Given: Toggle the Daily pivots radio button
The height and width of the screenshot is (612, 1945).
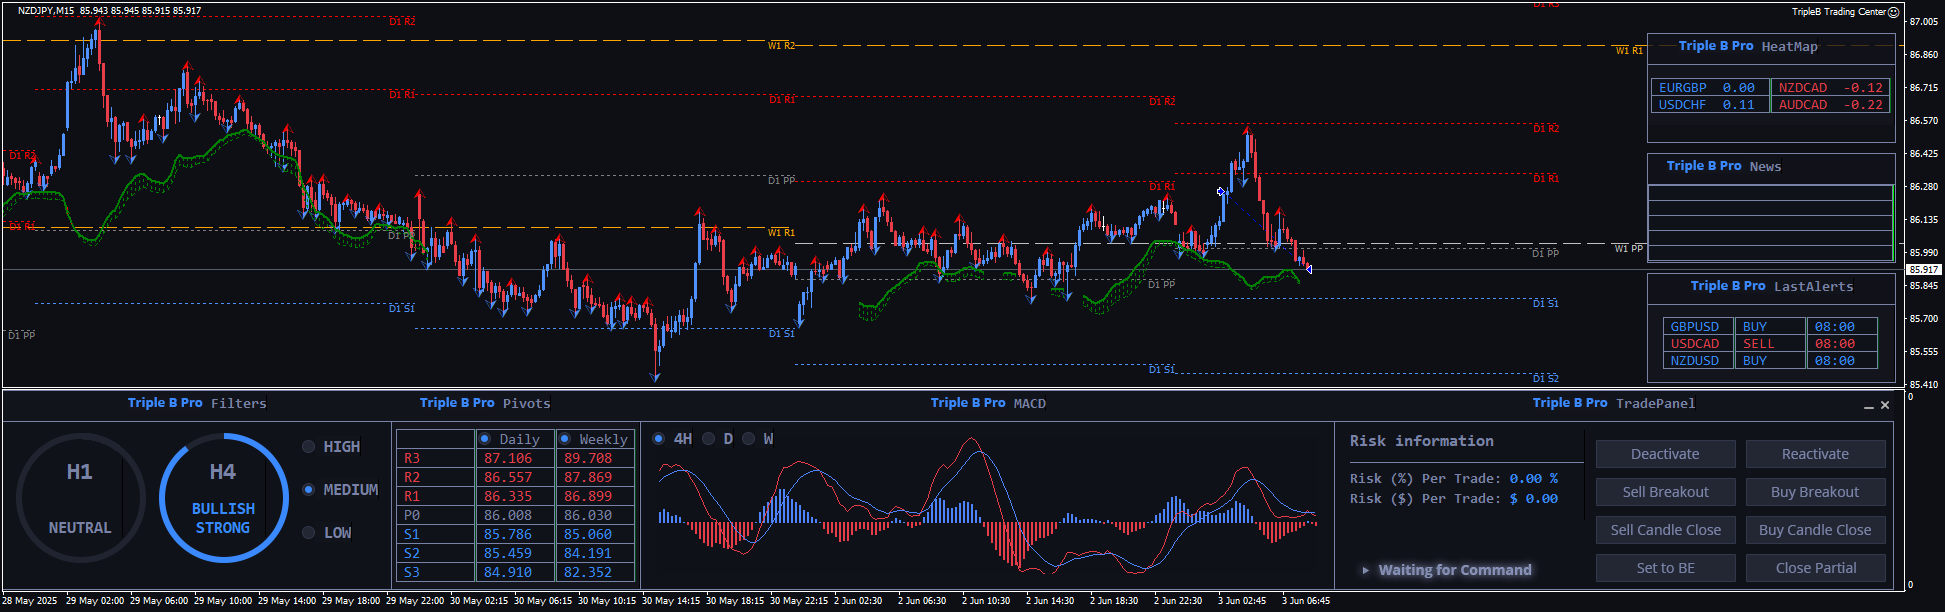Looking at the screenshot, I should click(485, 439).
